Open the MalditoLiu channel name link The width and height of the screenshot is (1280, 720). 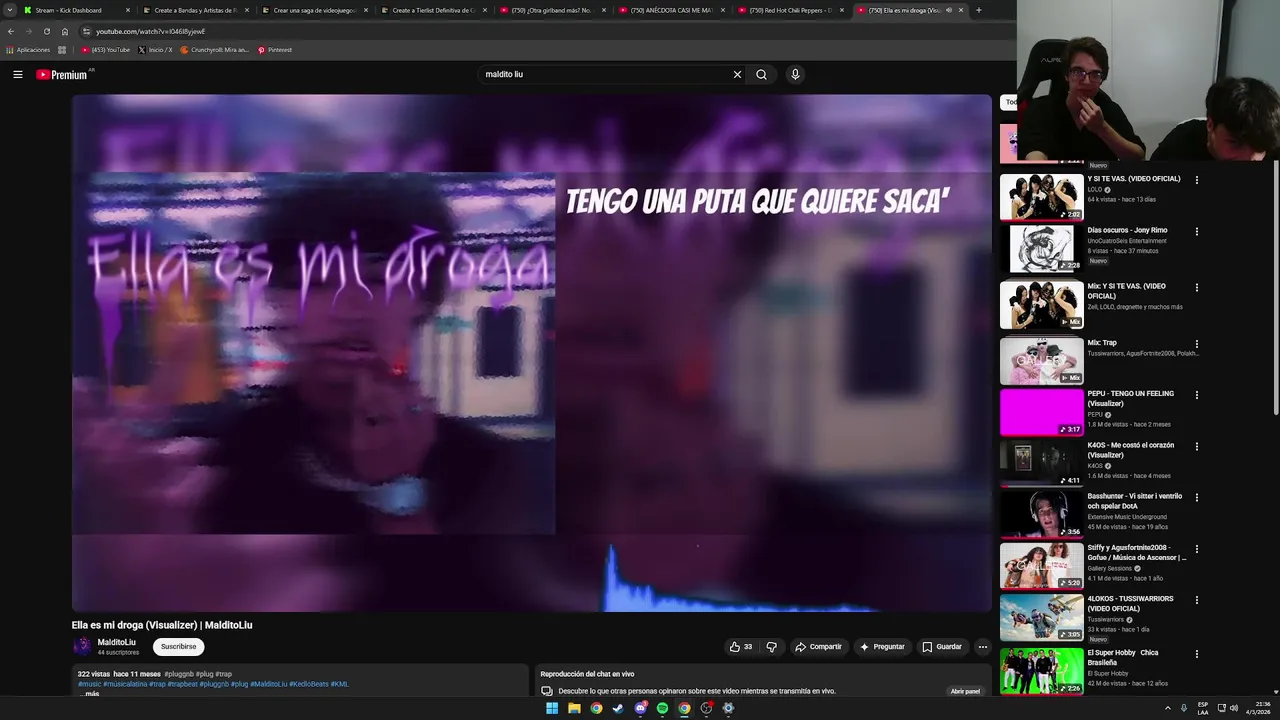pos(116,642)
